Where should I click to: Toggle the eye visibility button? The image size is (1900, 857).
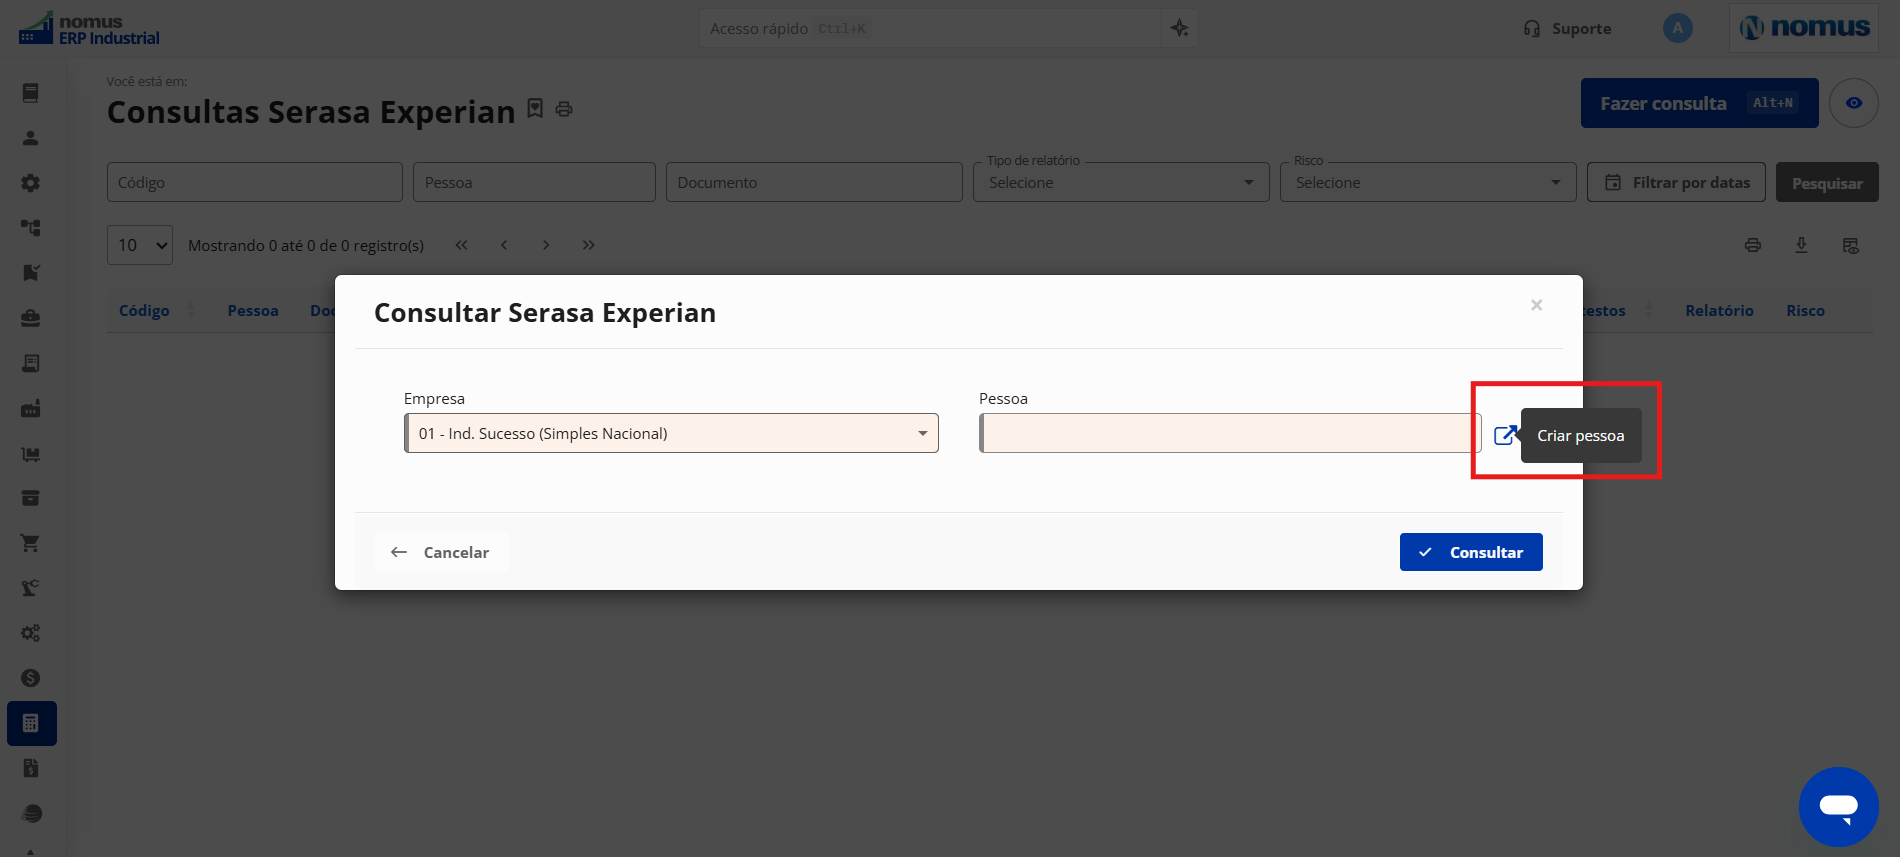coord(1853,103)
